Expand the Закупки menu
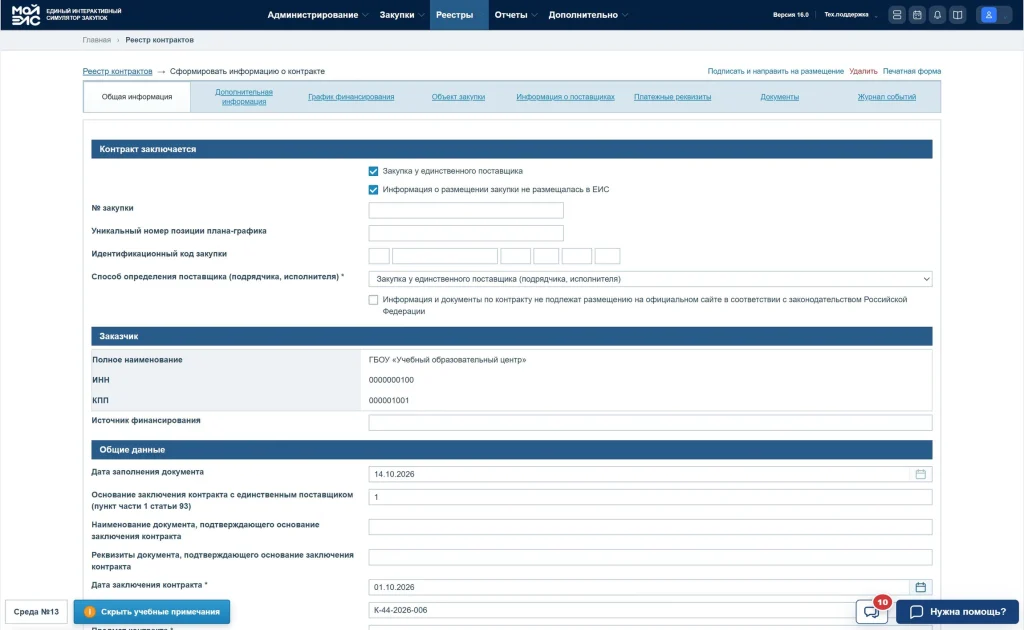The image size is (1024, 630). coord(401,15)
